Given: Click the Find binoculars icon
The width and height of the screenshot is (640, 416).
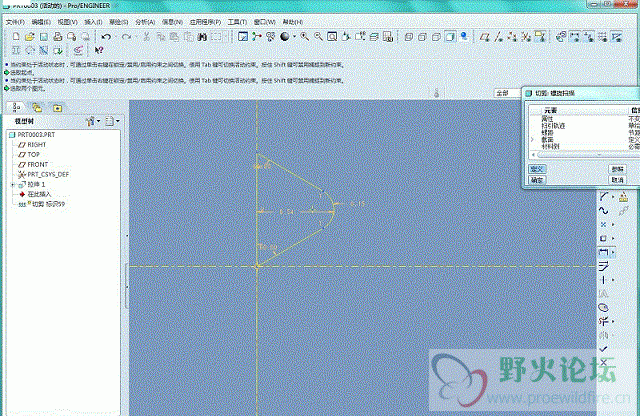Looking at the screenshot, I should coord(202,37).
